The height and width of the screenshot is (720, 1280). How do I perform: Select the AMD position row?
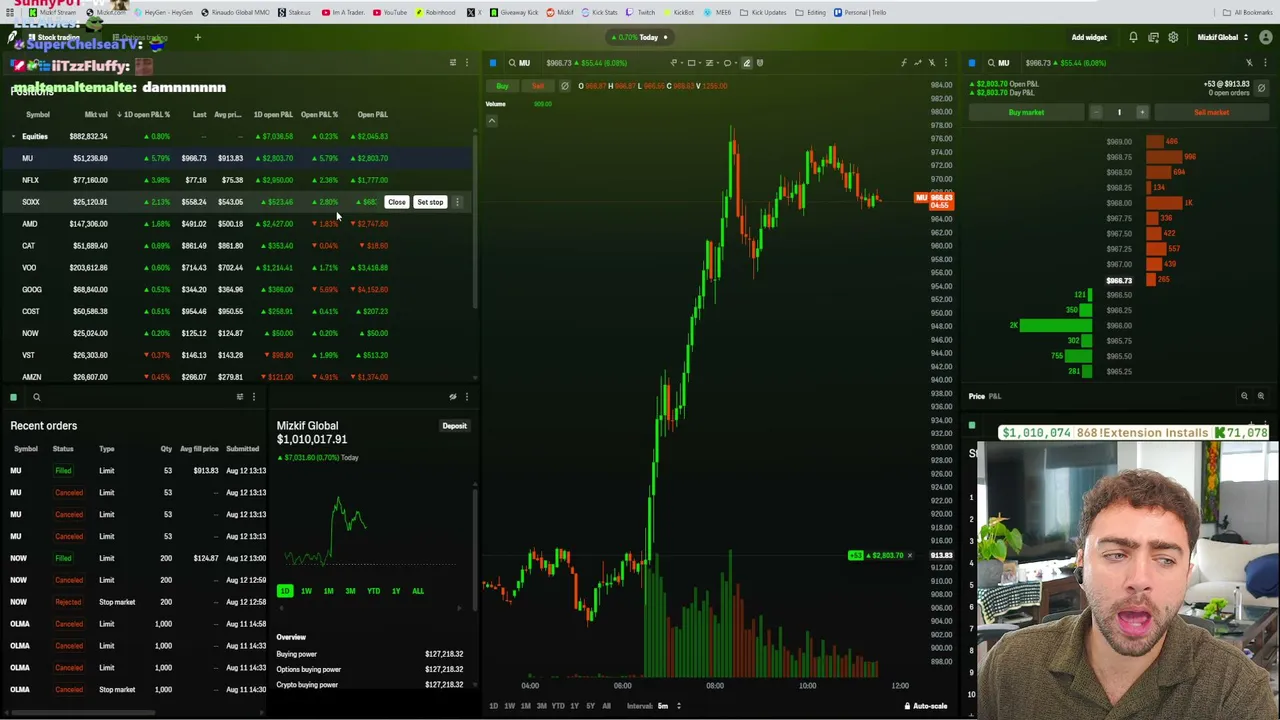[237, 224]
